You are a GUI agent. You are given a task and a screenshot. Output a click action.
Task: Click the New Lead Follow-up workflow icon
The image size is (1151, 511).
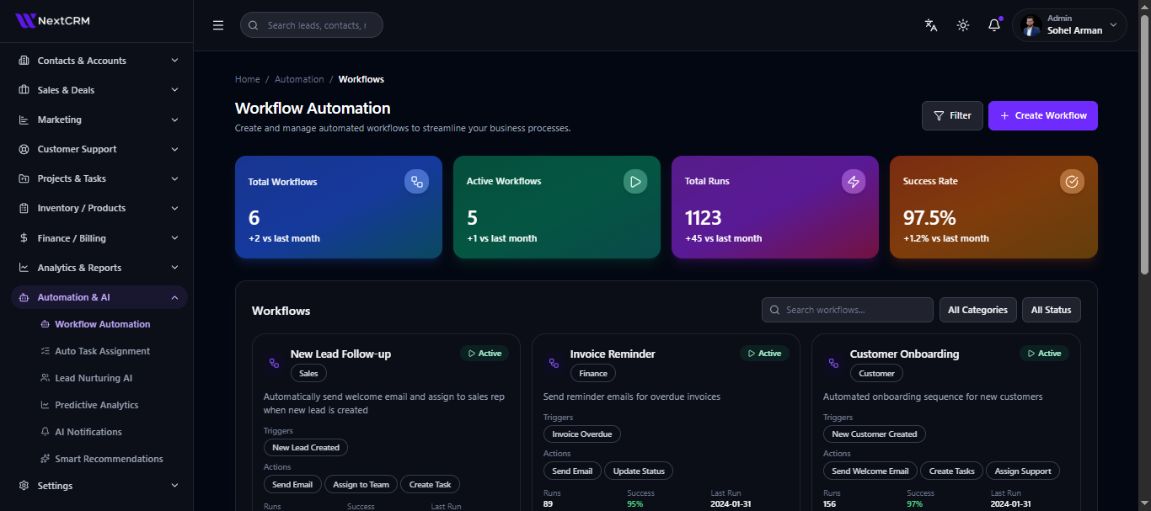274,363
